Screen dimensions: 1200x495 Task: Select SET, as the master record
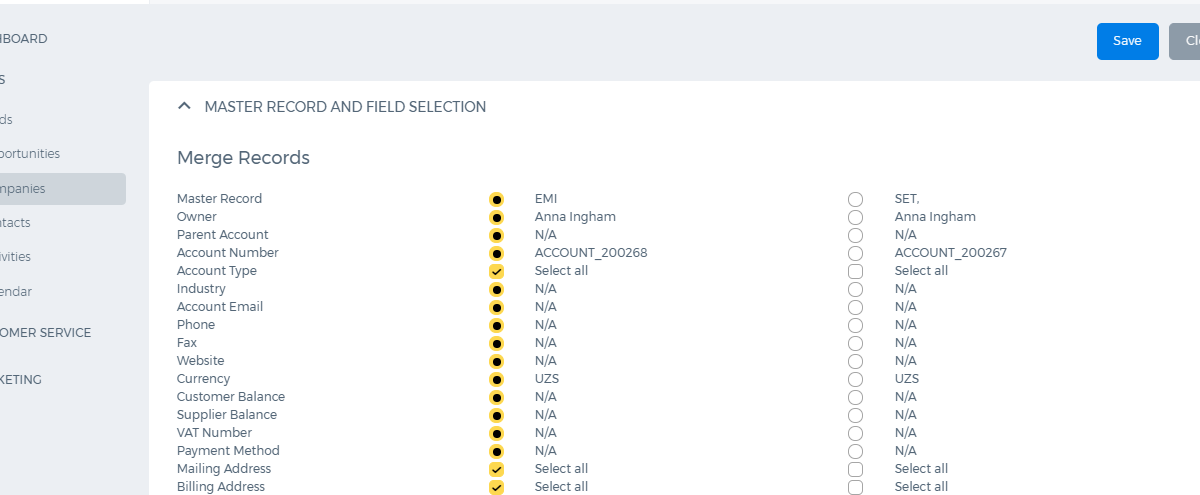pos(855,199)
